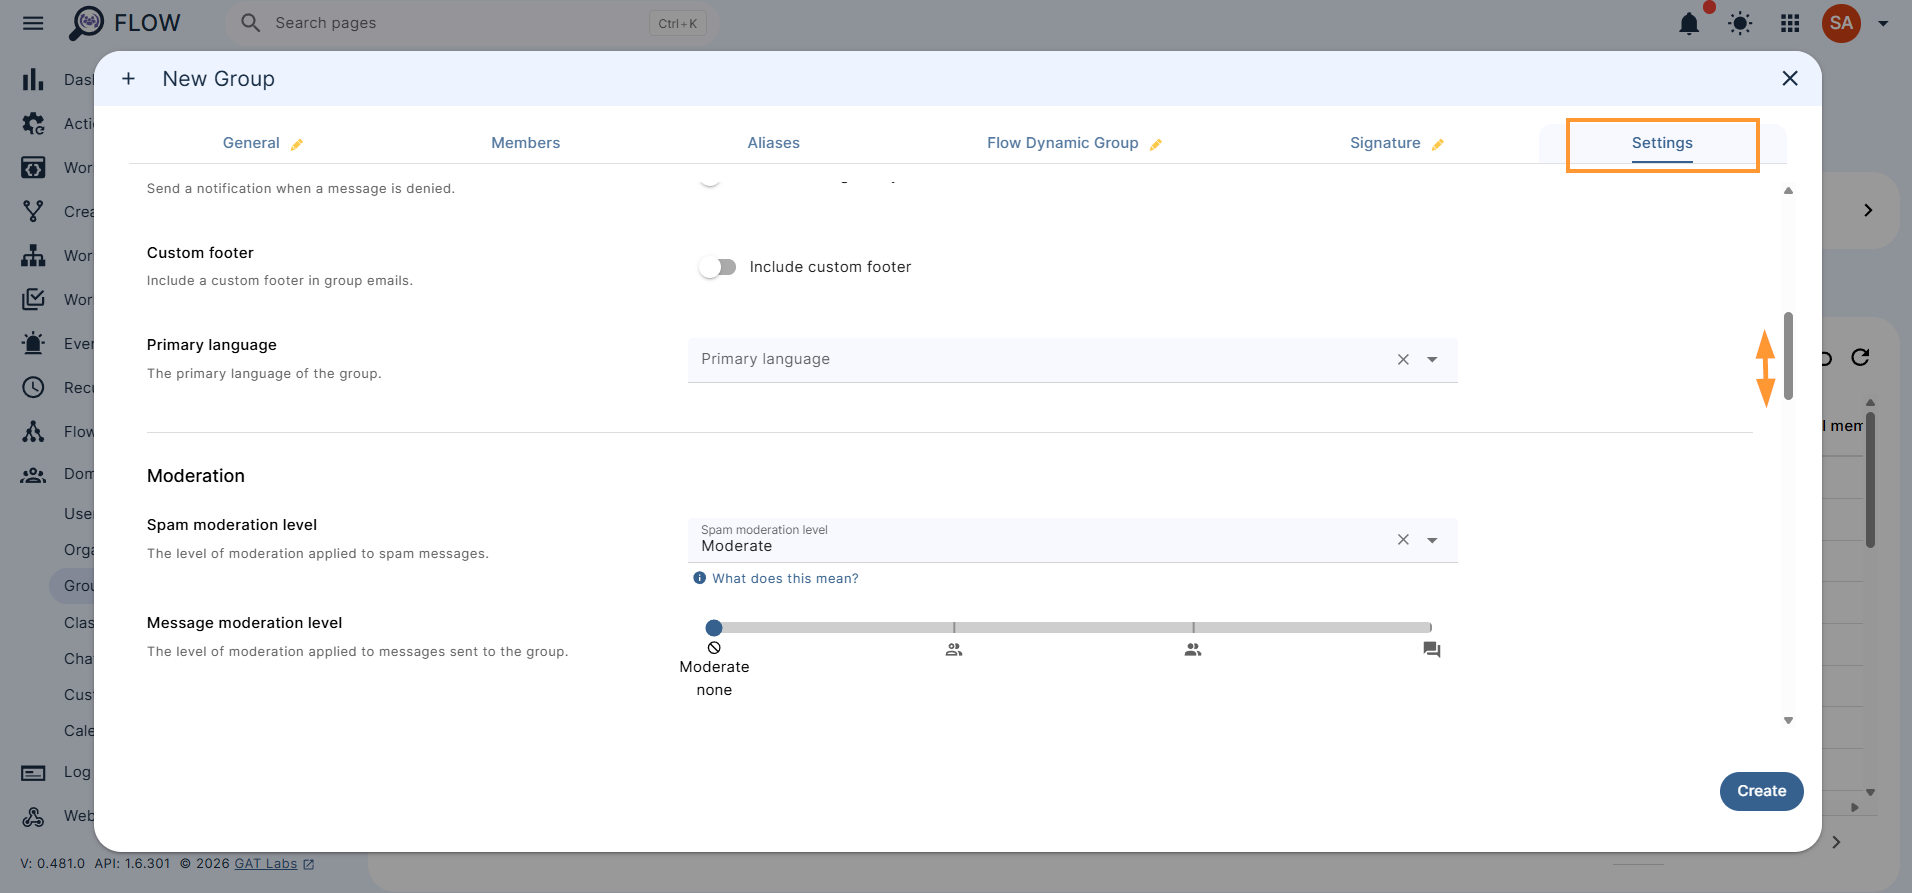Click the Flow nodes sidebar icon

point(33,431)
